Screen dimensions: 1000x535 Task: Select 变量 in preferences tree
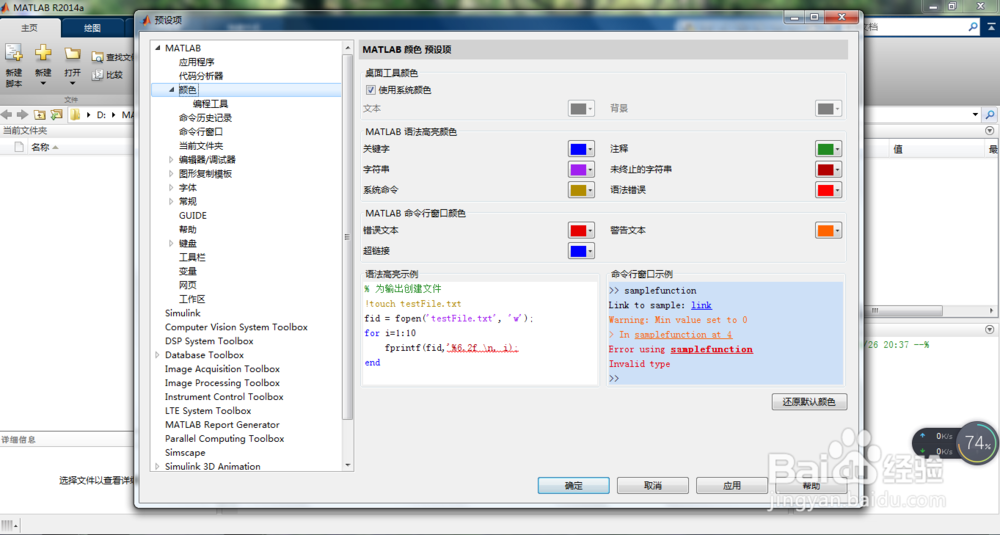pyautogui.click(x=188, y=272)
